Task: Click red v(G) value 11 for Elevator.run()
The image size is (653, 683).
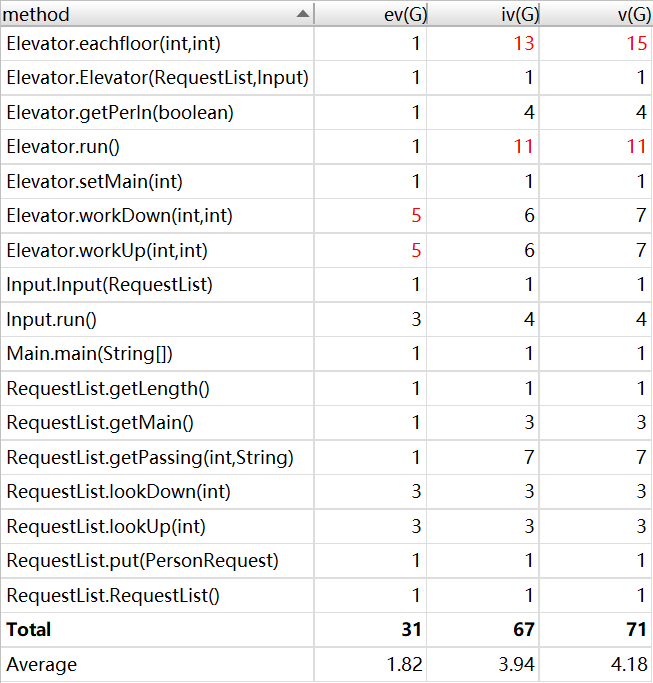Action: (636, 147)
